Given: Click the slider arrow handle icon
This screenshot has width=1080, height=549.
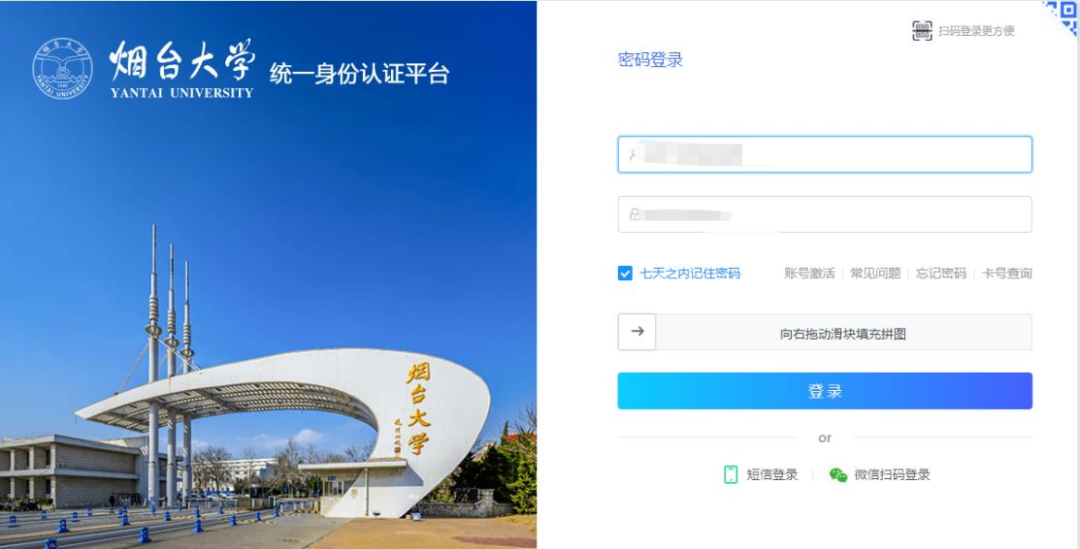Looking at the screenshot, I should click(637, 332).
